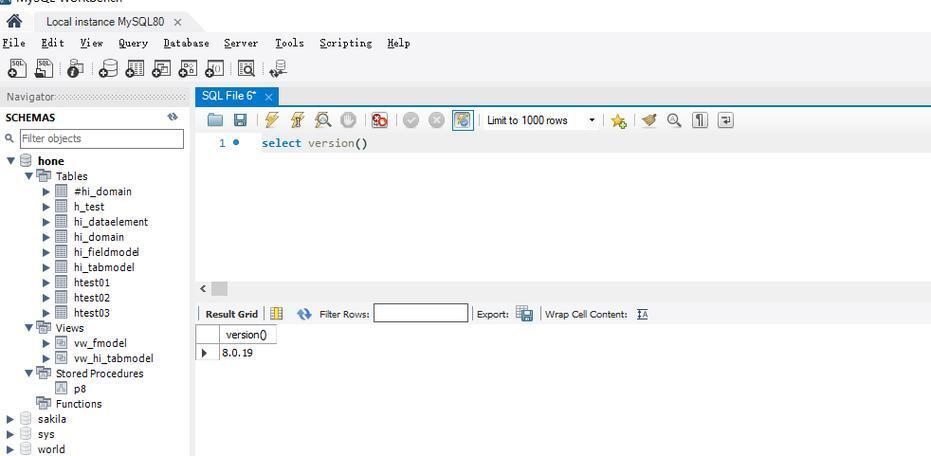
Task: Open the Database menu
Action: [x=186, y=43]
